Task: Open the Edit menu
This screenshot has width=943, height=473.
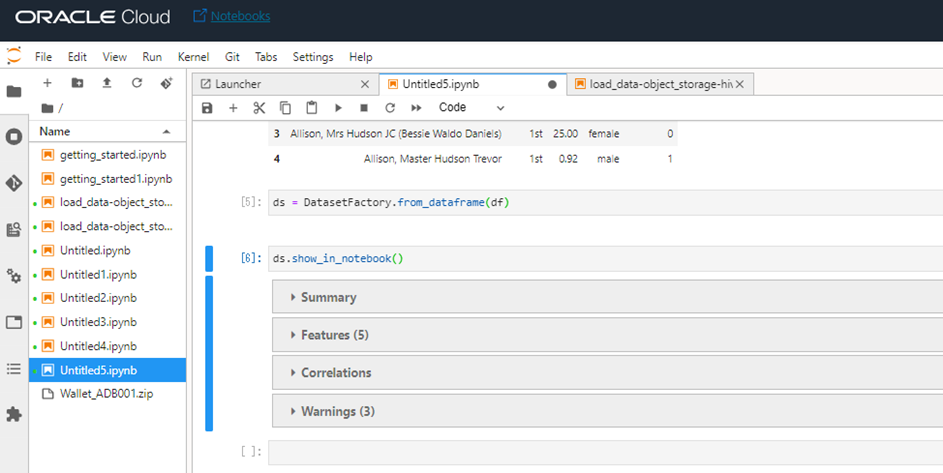Action: (77, 57)
